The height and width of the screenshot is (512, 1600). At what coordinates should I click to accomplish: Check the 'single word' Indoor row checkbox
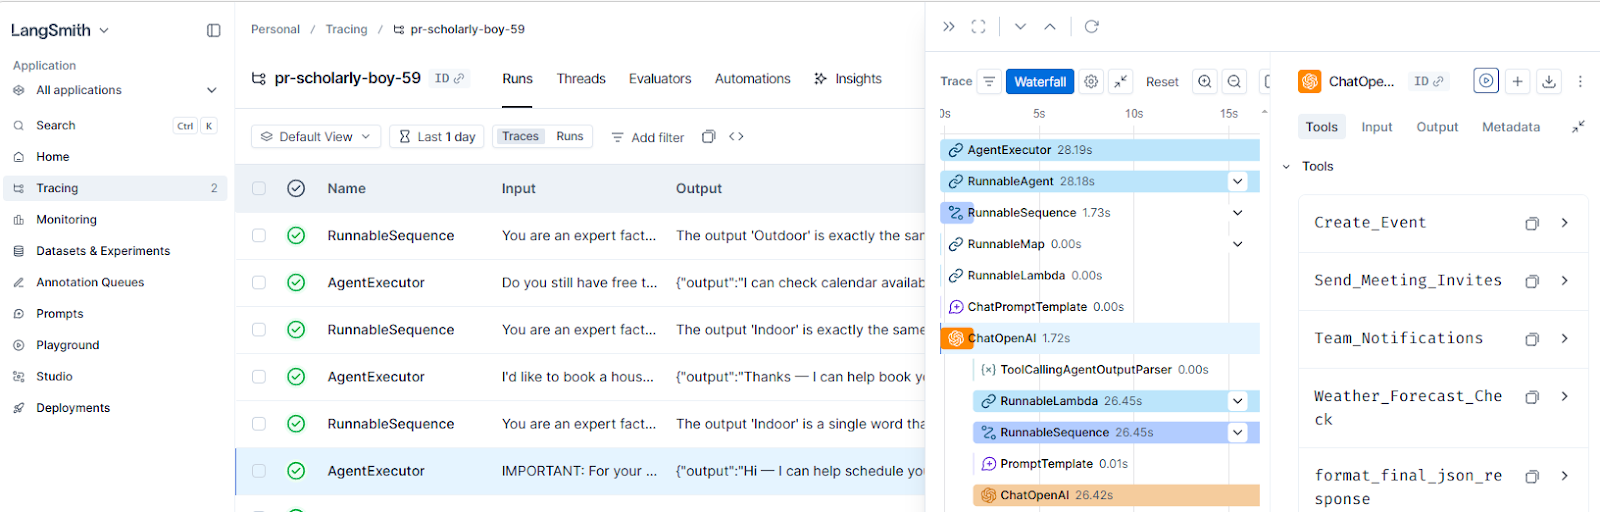pyautogui.click(x=259, y=423)
